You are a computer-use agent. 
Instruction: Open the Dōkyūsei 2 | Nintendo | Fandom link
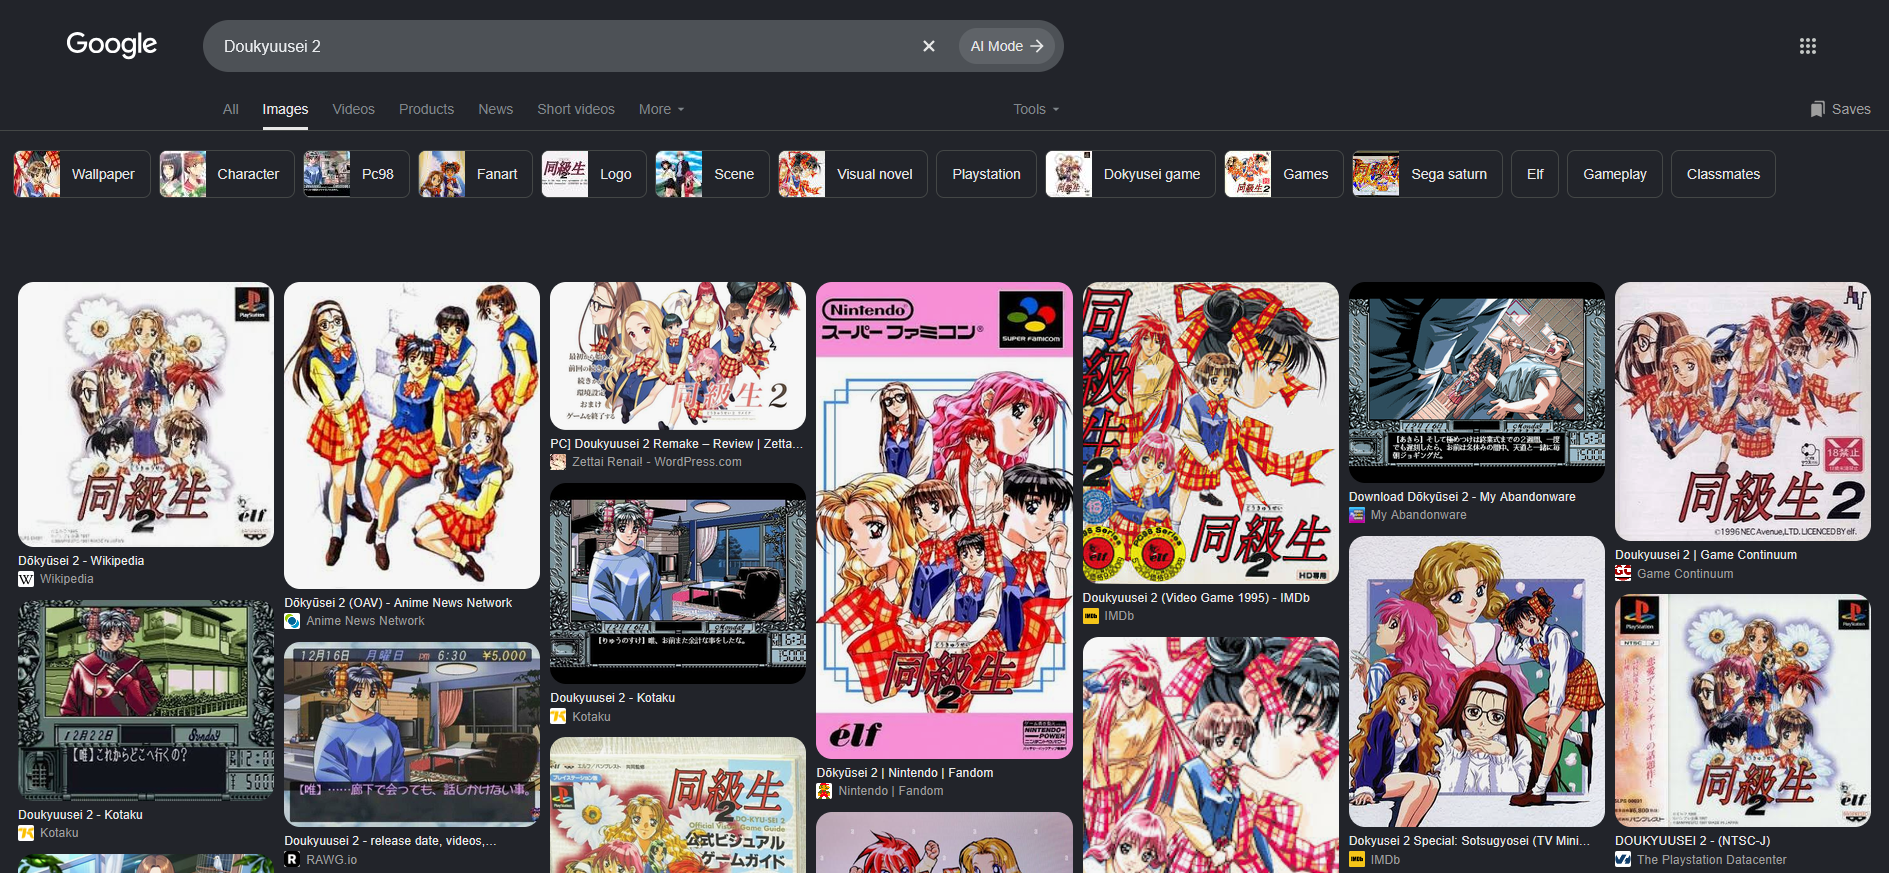pos(905,773)
